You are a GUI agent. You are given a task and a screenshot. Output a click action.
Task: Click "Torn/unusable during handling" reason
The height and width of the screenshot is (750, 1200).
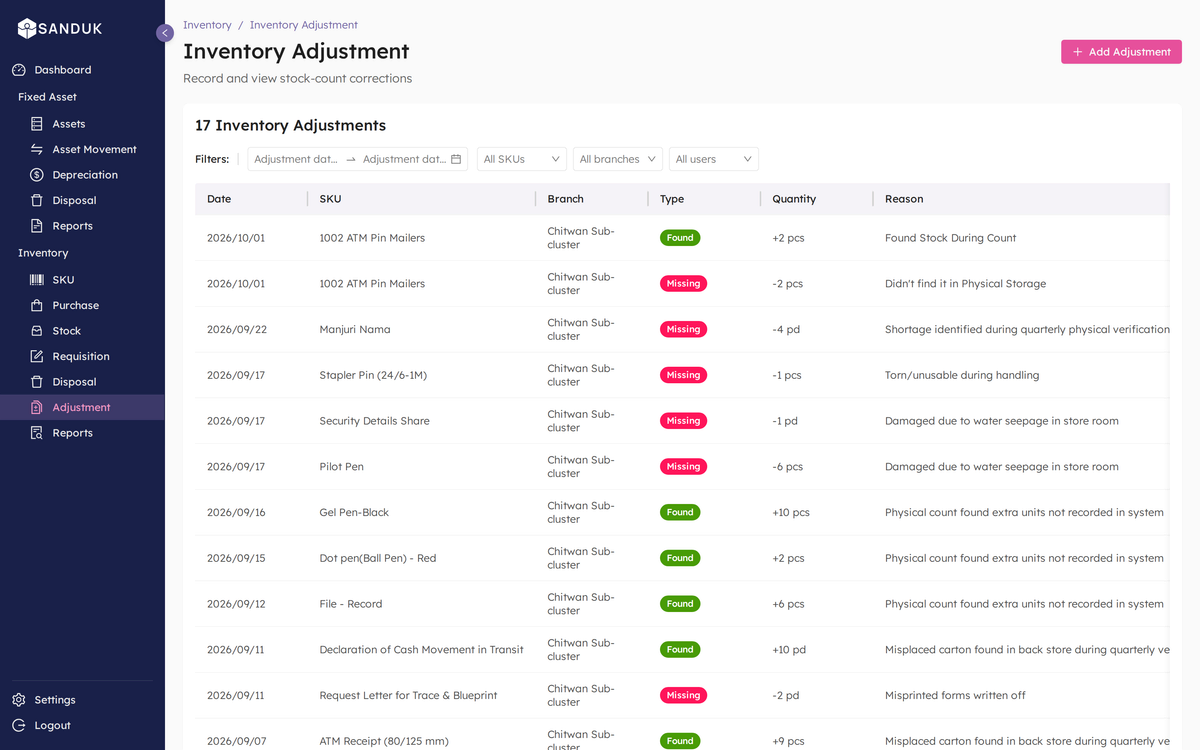tap(962, 375)
